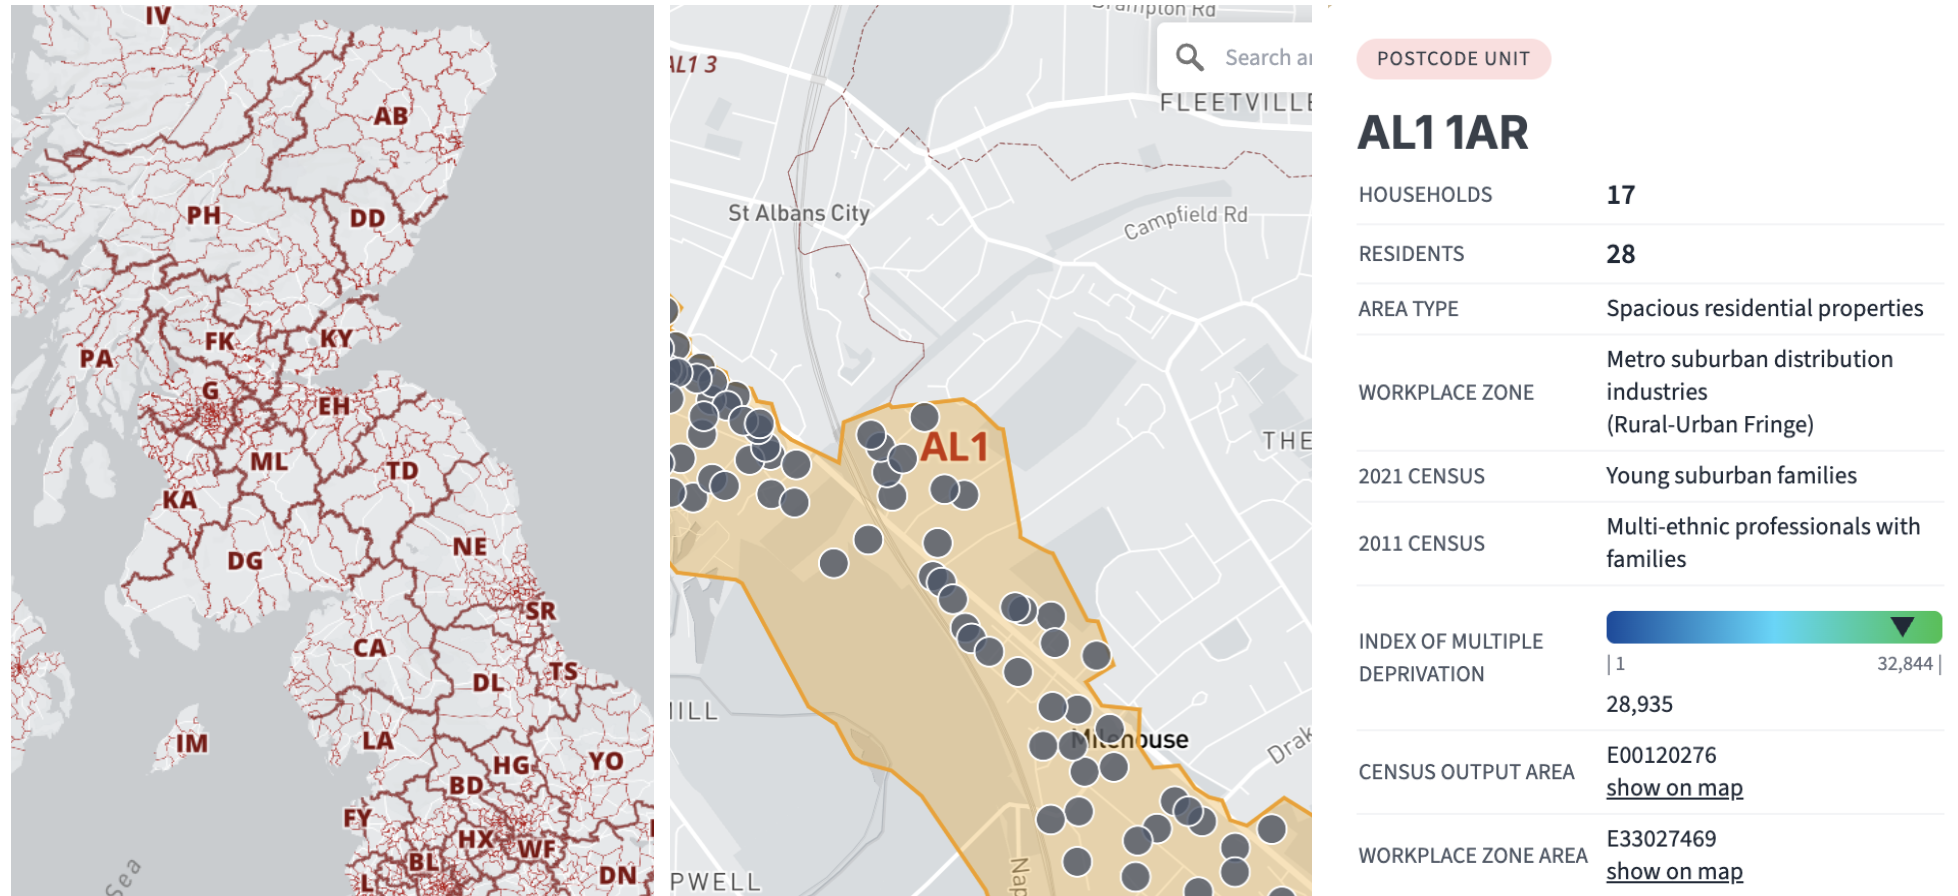1958x896 pixels.
Task: Open show on map for E00120276
Action: 1673,788
